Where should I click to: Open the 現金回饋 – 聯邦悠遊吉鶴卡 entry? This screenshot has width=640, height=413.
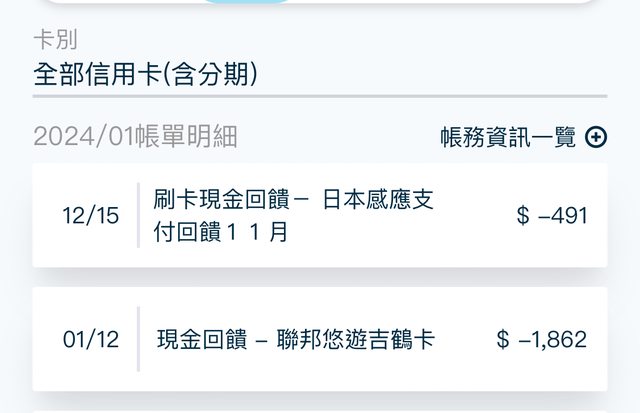coord(296,339)
